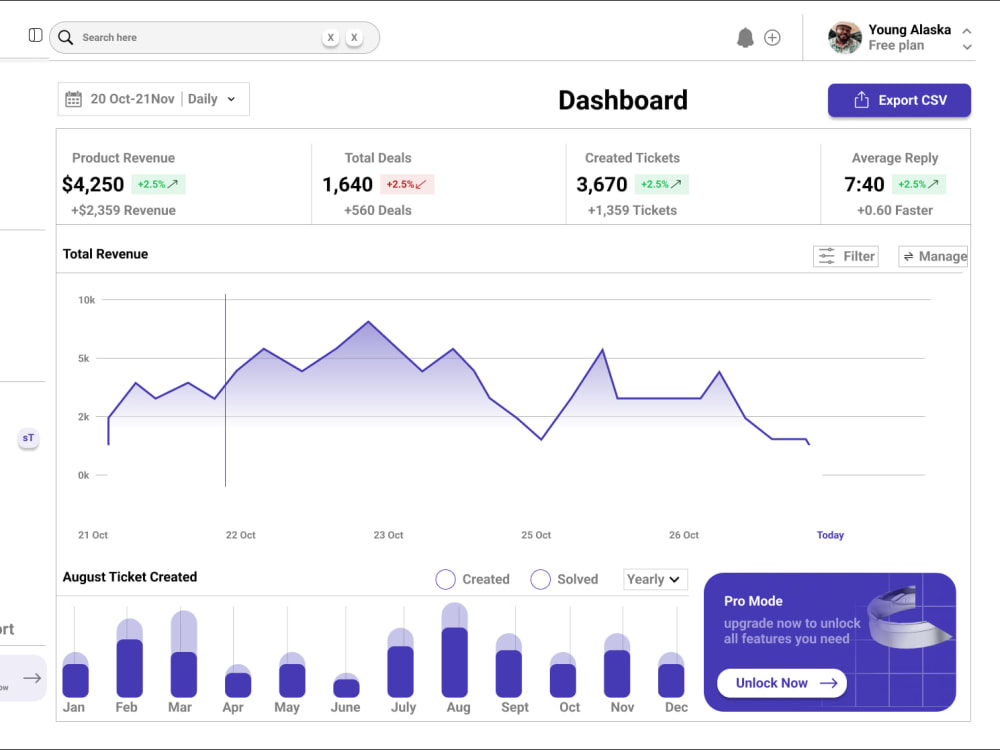
Task: Click the red Total Deals +2.5% badge
Action: (x=407, y=184)
